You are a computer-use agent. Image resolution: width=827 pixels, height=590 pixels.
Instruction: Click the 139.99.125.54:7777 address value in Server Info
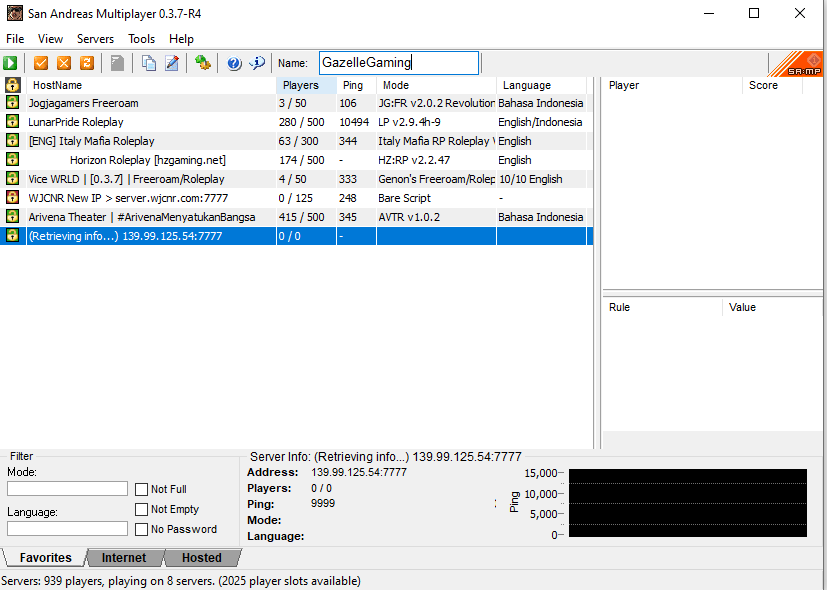tap(359, 472)
